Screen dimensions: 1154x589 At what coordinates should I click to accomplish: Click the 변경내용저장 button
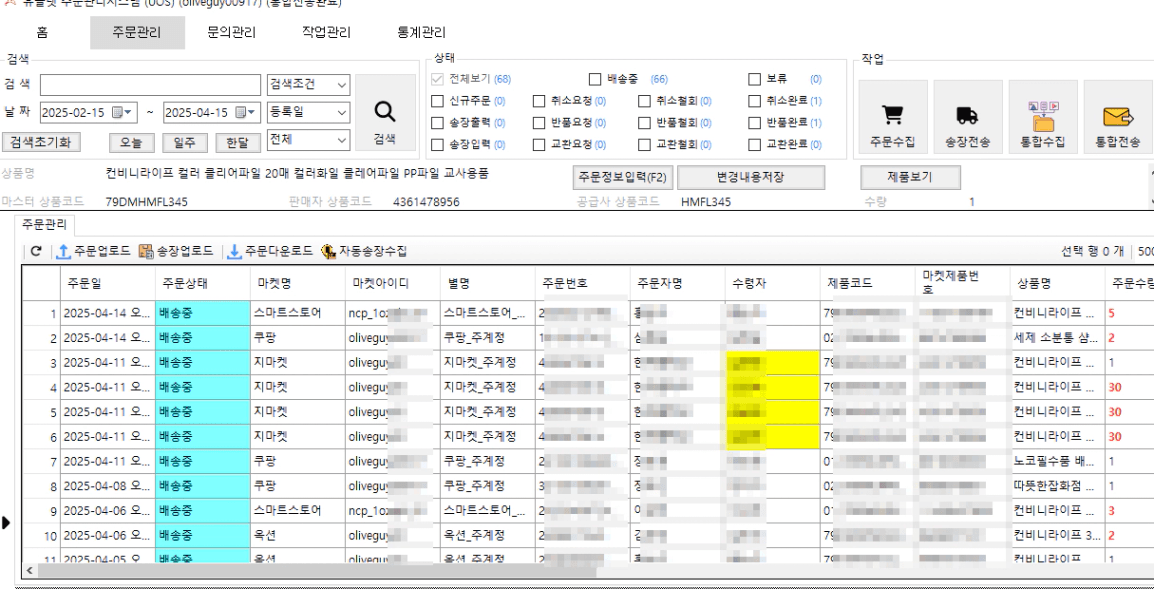point(750,178)
